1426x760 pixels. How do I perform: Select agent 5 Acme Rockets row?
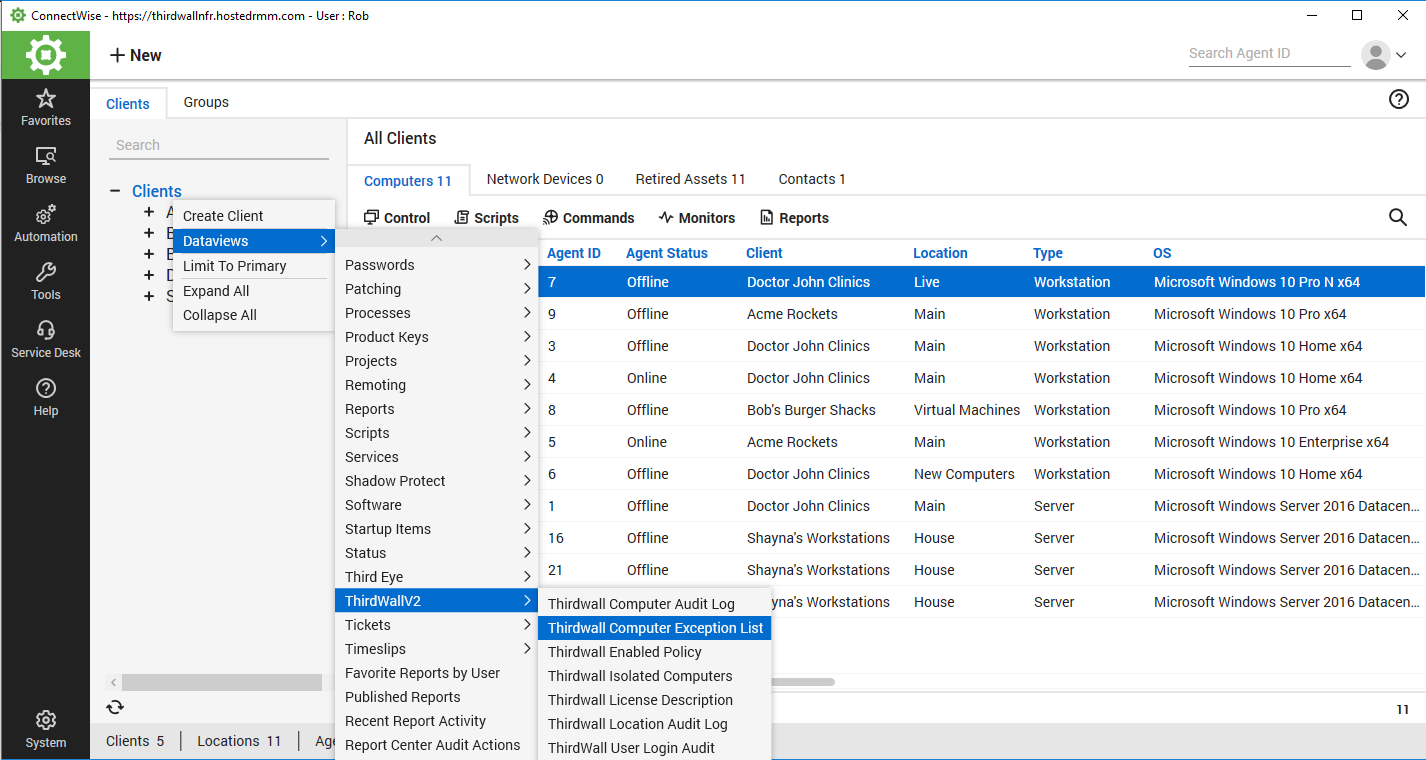click(x=982, y=442)
